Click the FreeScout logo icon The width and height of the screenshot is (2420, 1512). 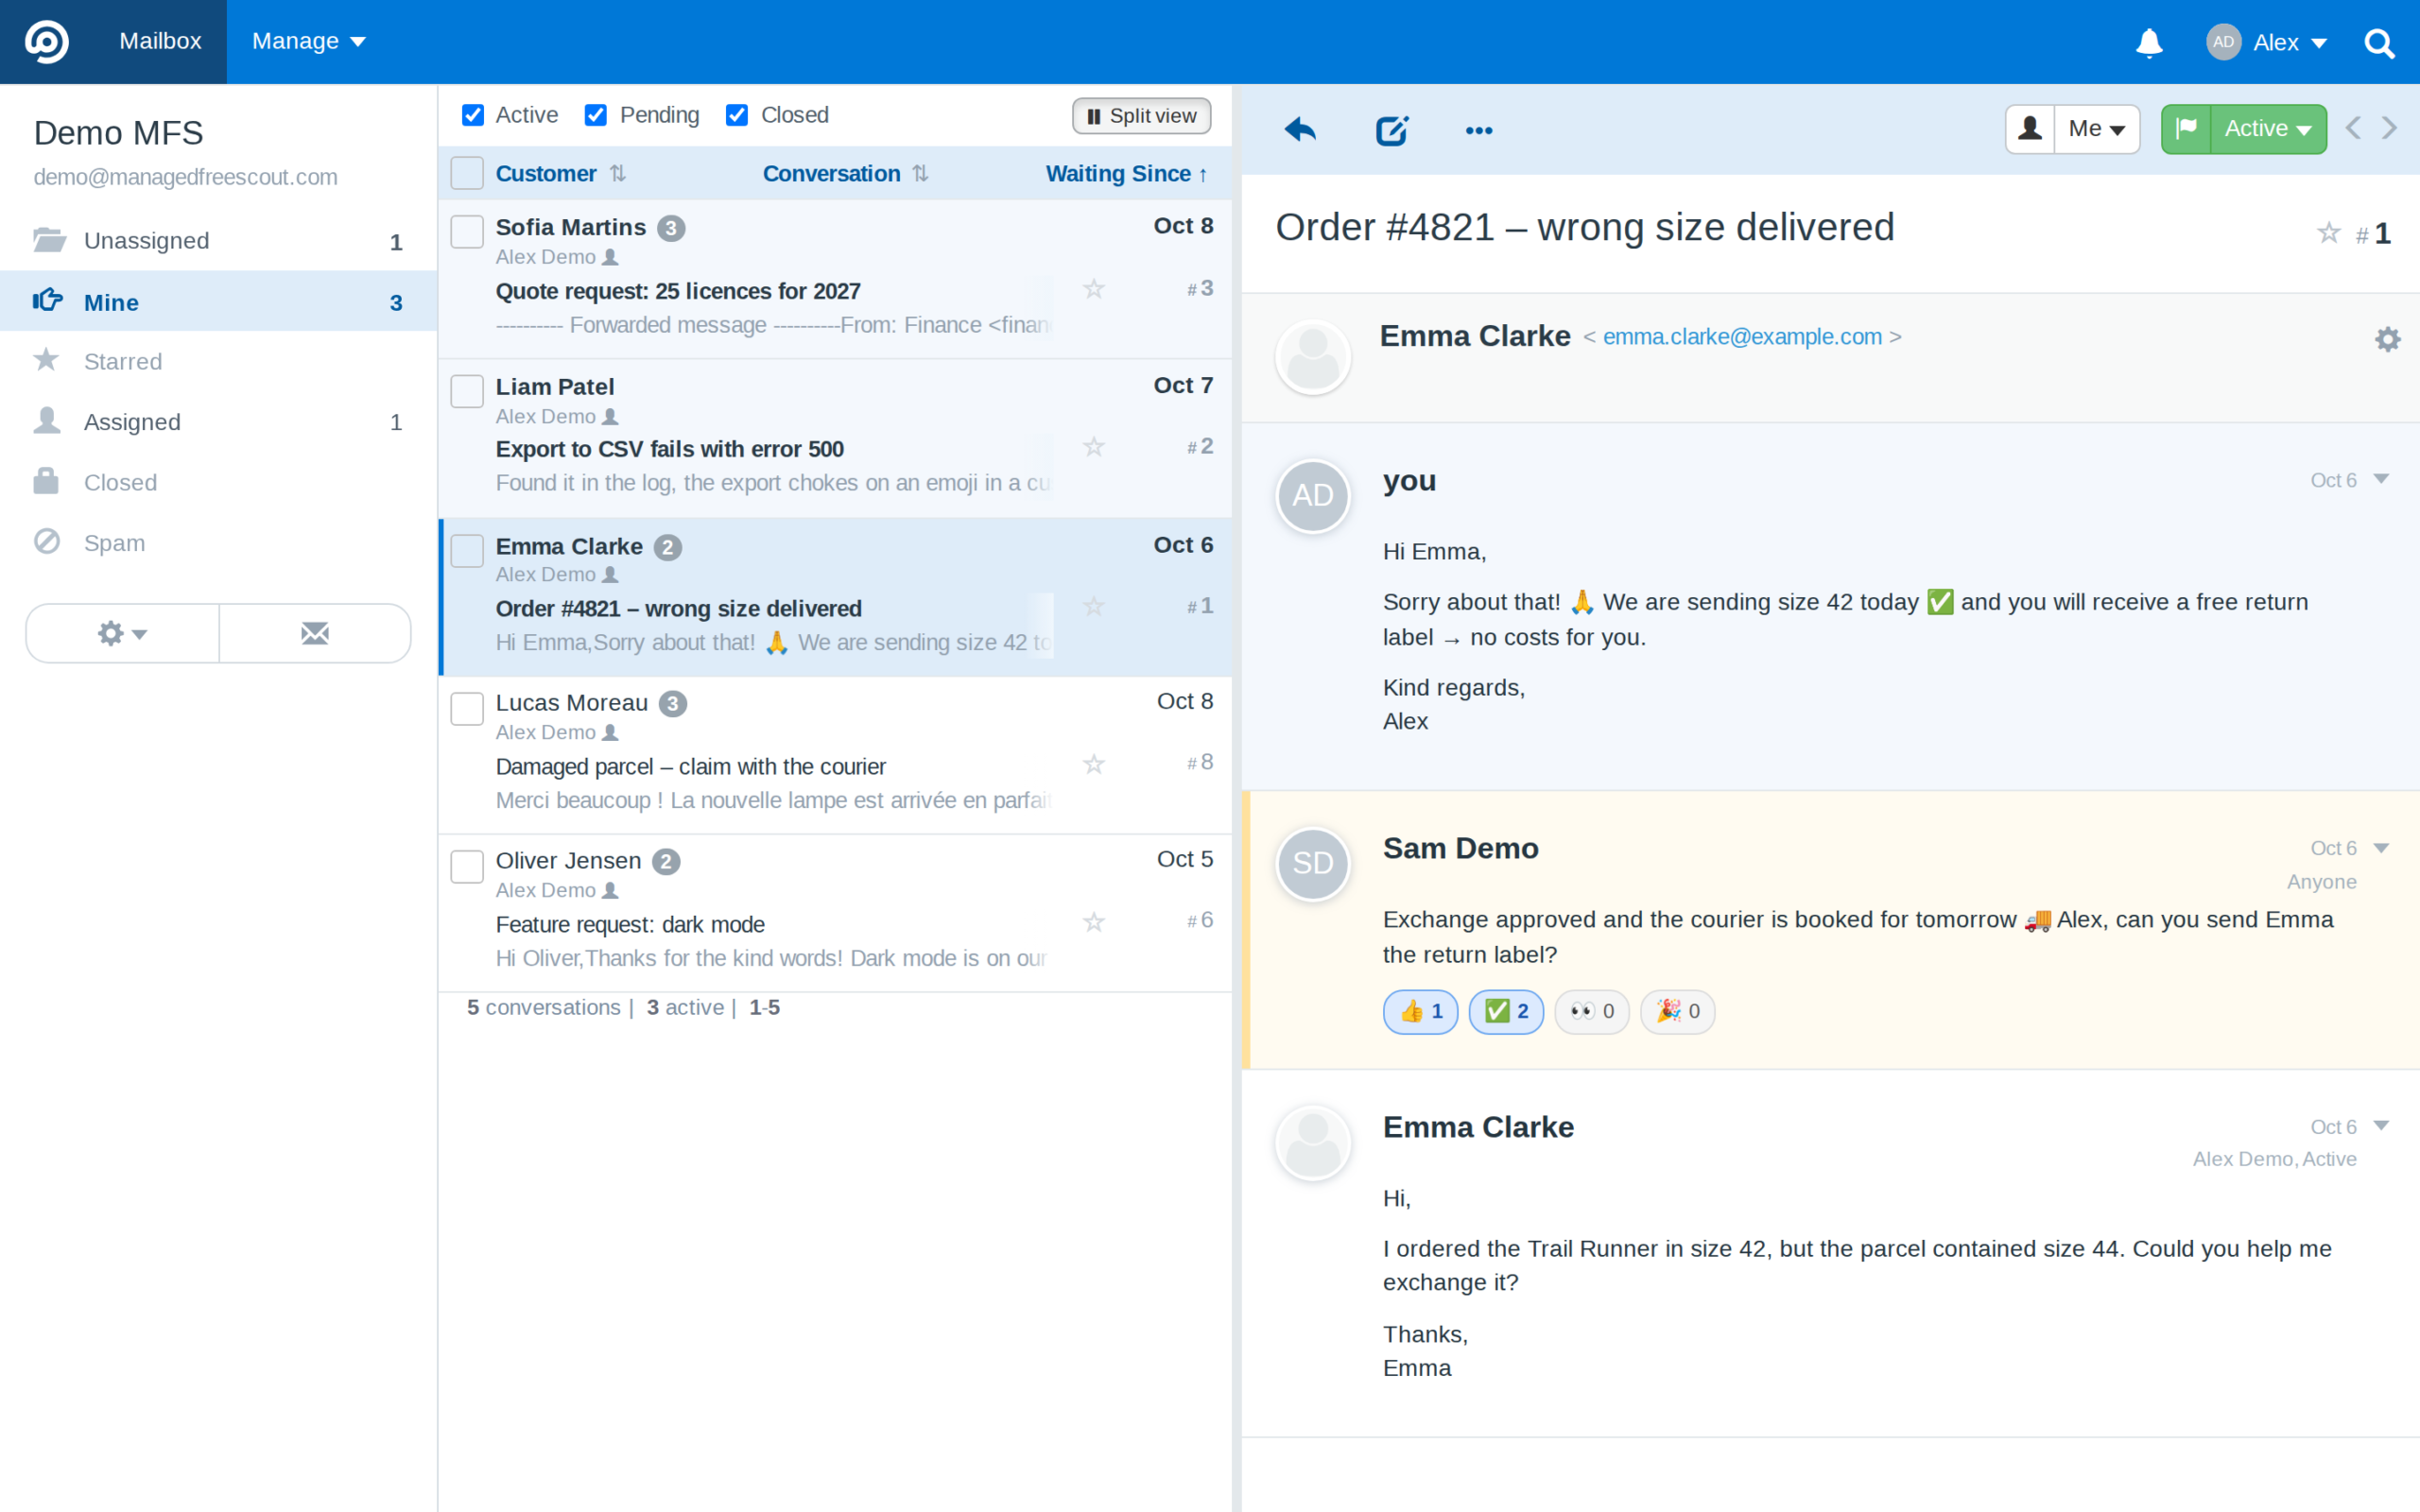point(47,41)
